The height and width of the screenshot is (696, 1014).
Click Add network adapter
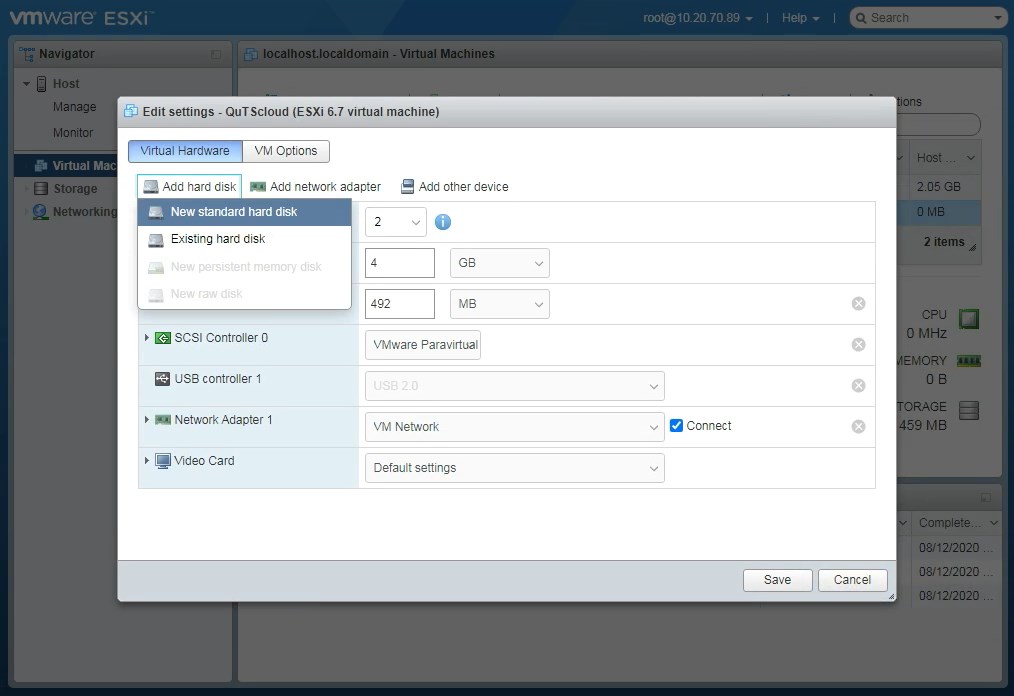pyautogui.click(x=316, y=186)
